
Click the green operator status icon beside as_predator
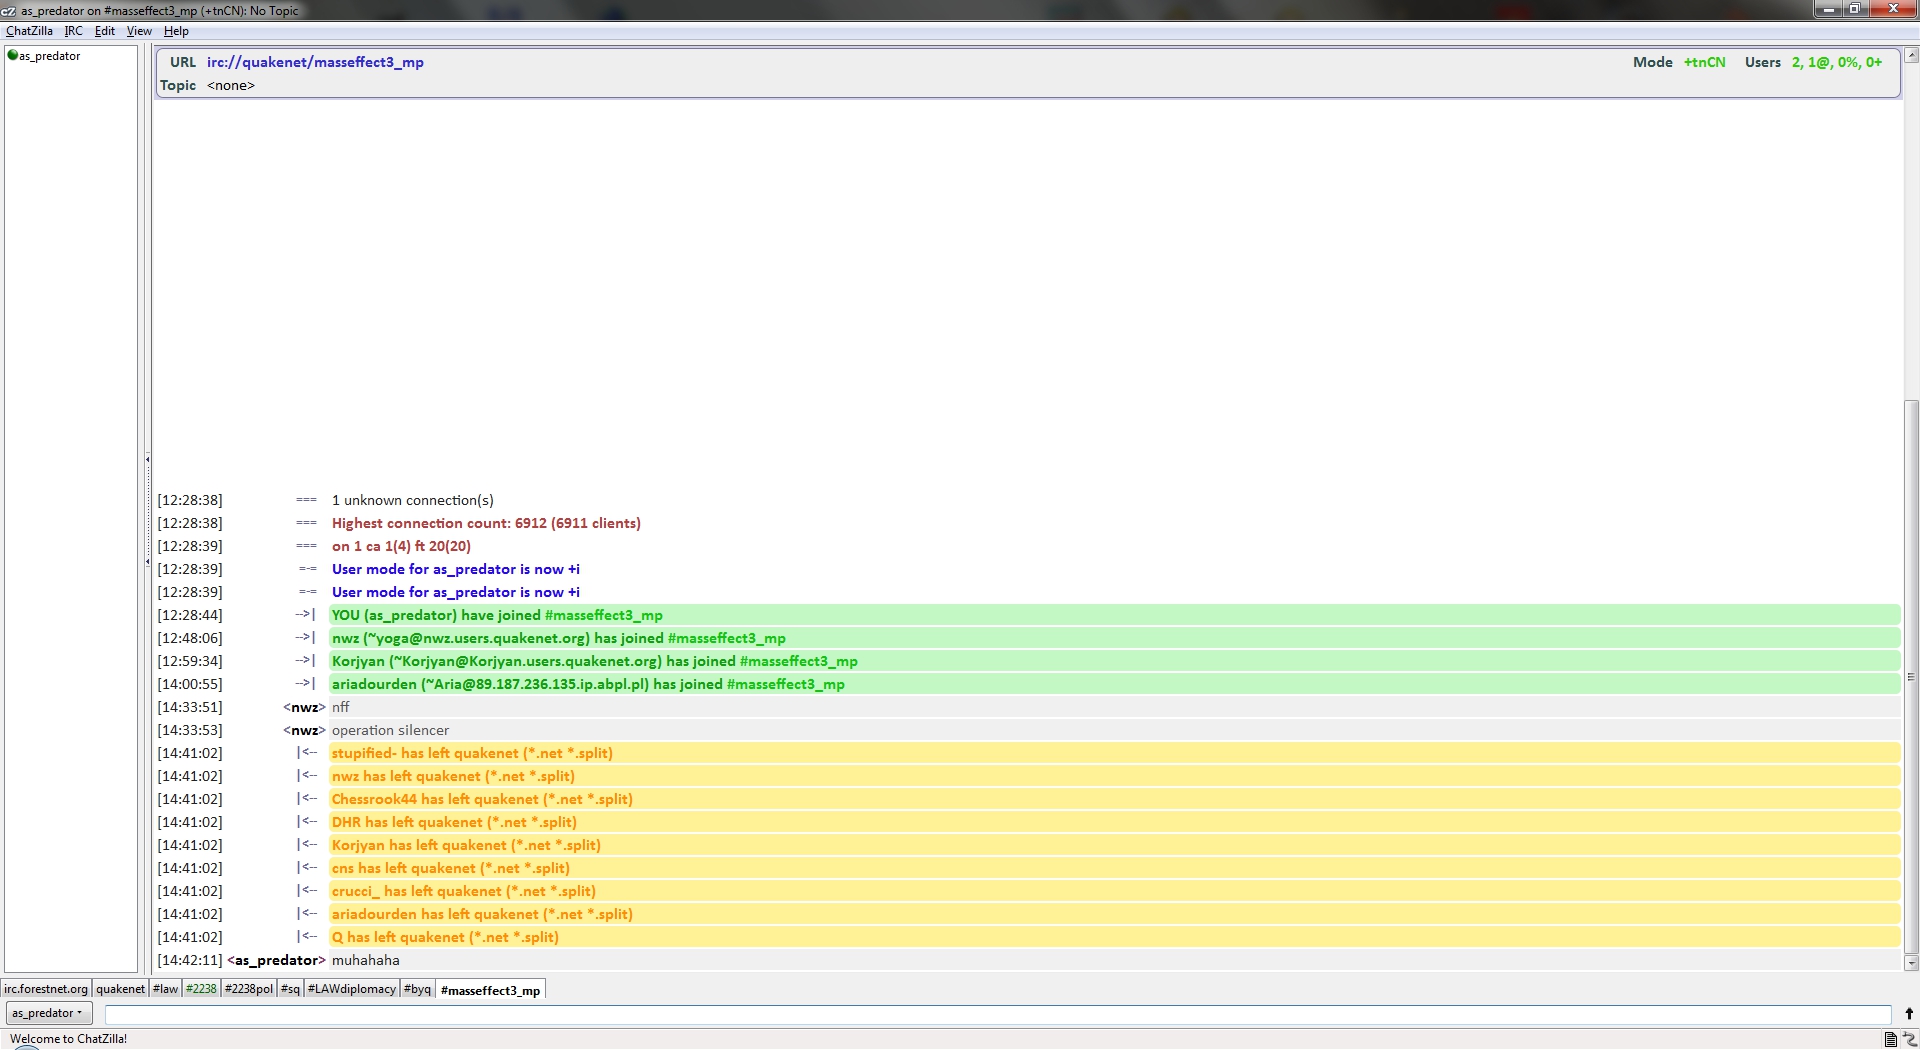(x=13, y=56)
